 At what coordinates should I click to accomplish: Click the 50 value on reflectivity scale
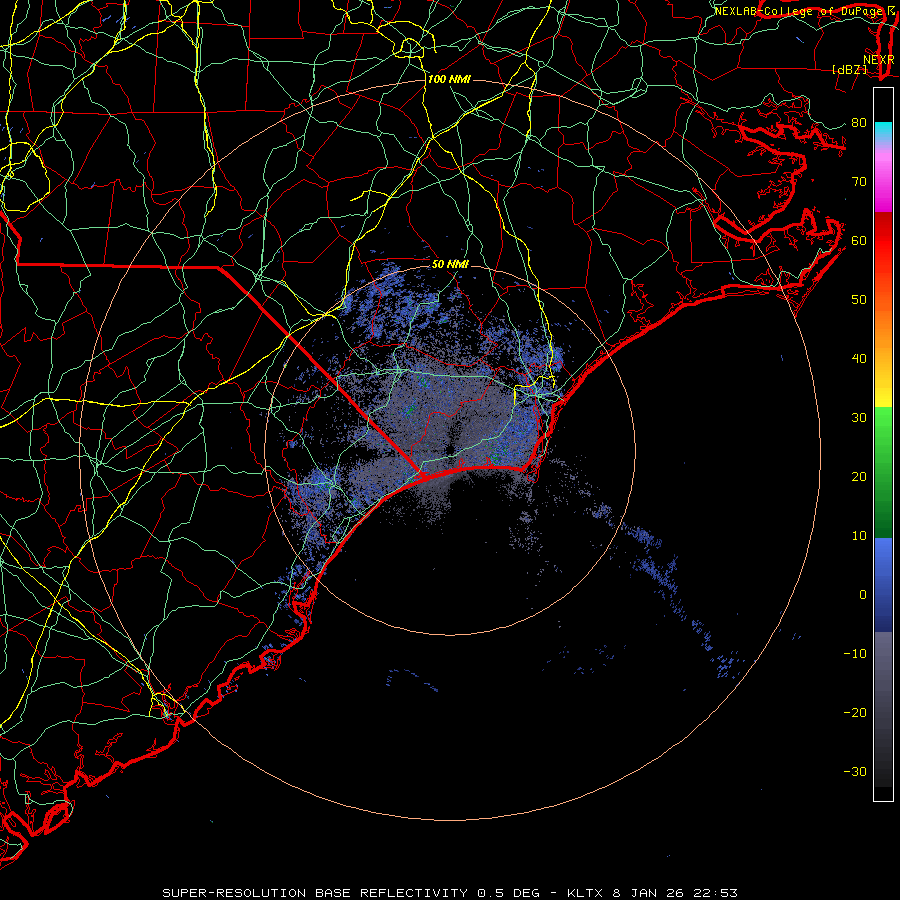(x=859, y=300)
